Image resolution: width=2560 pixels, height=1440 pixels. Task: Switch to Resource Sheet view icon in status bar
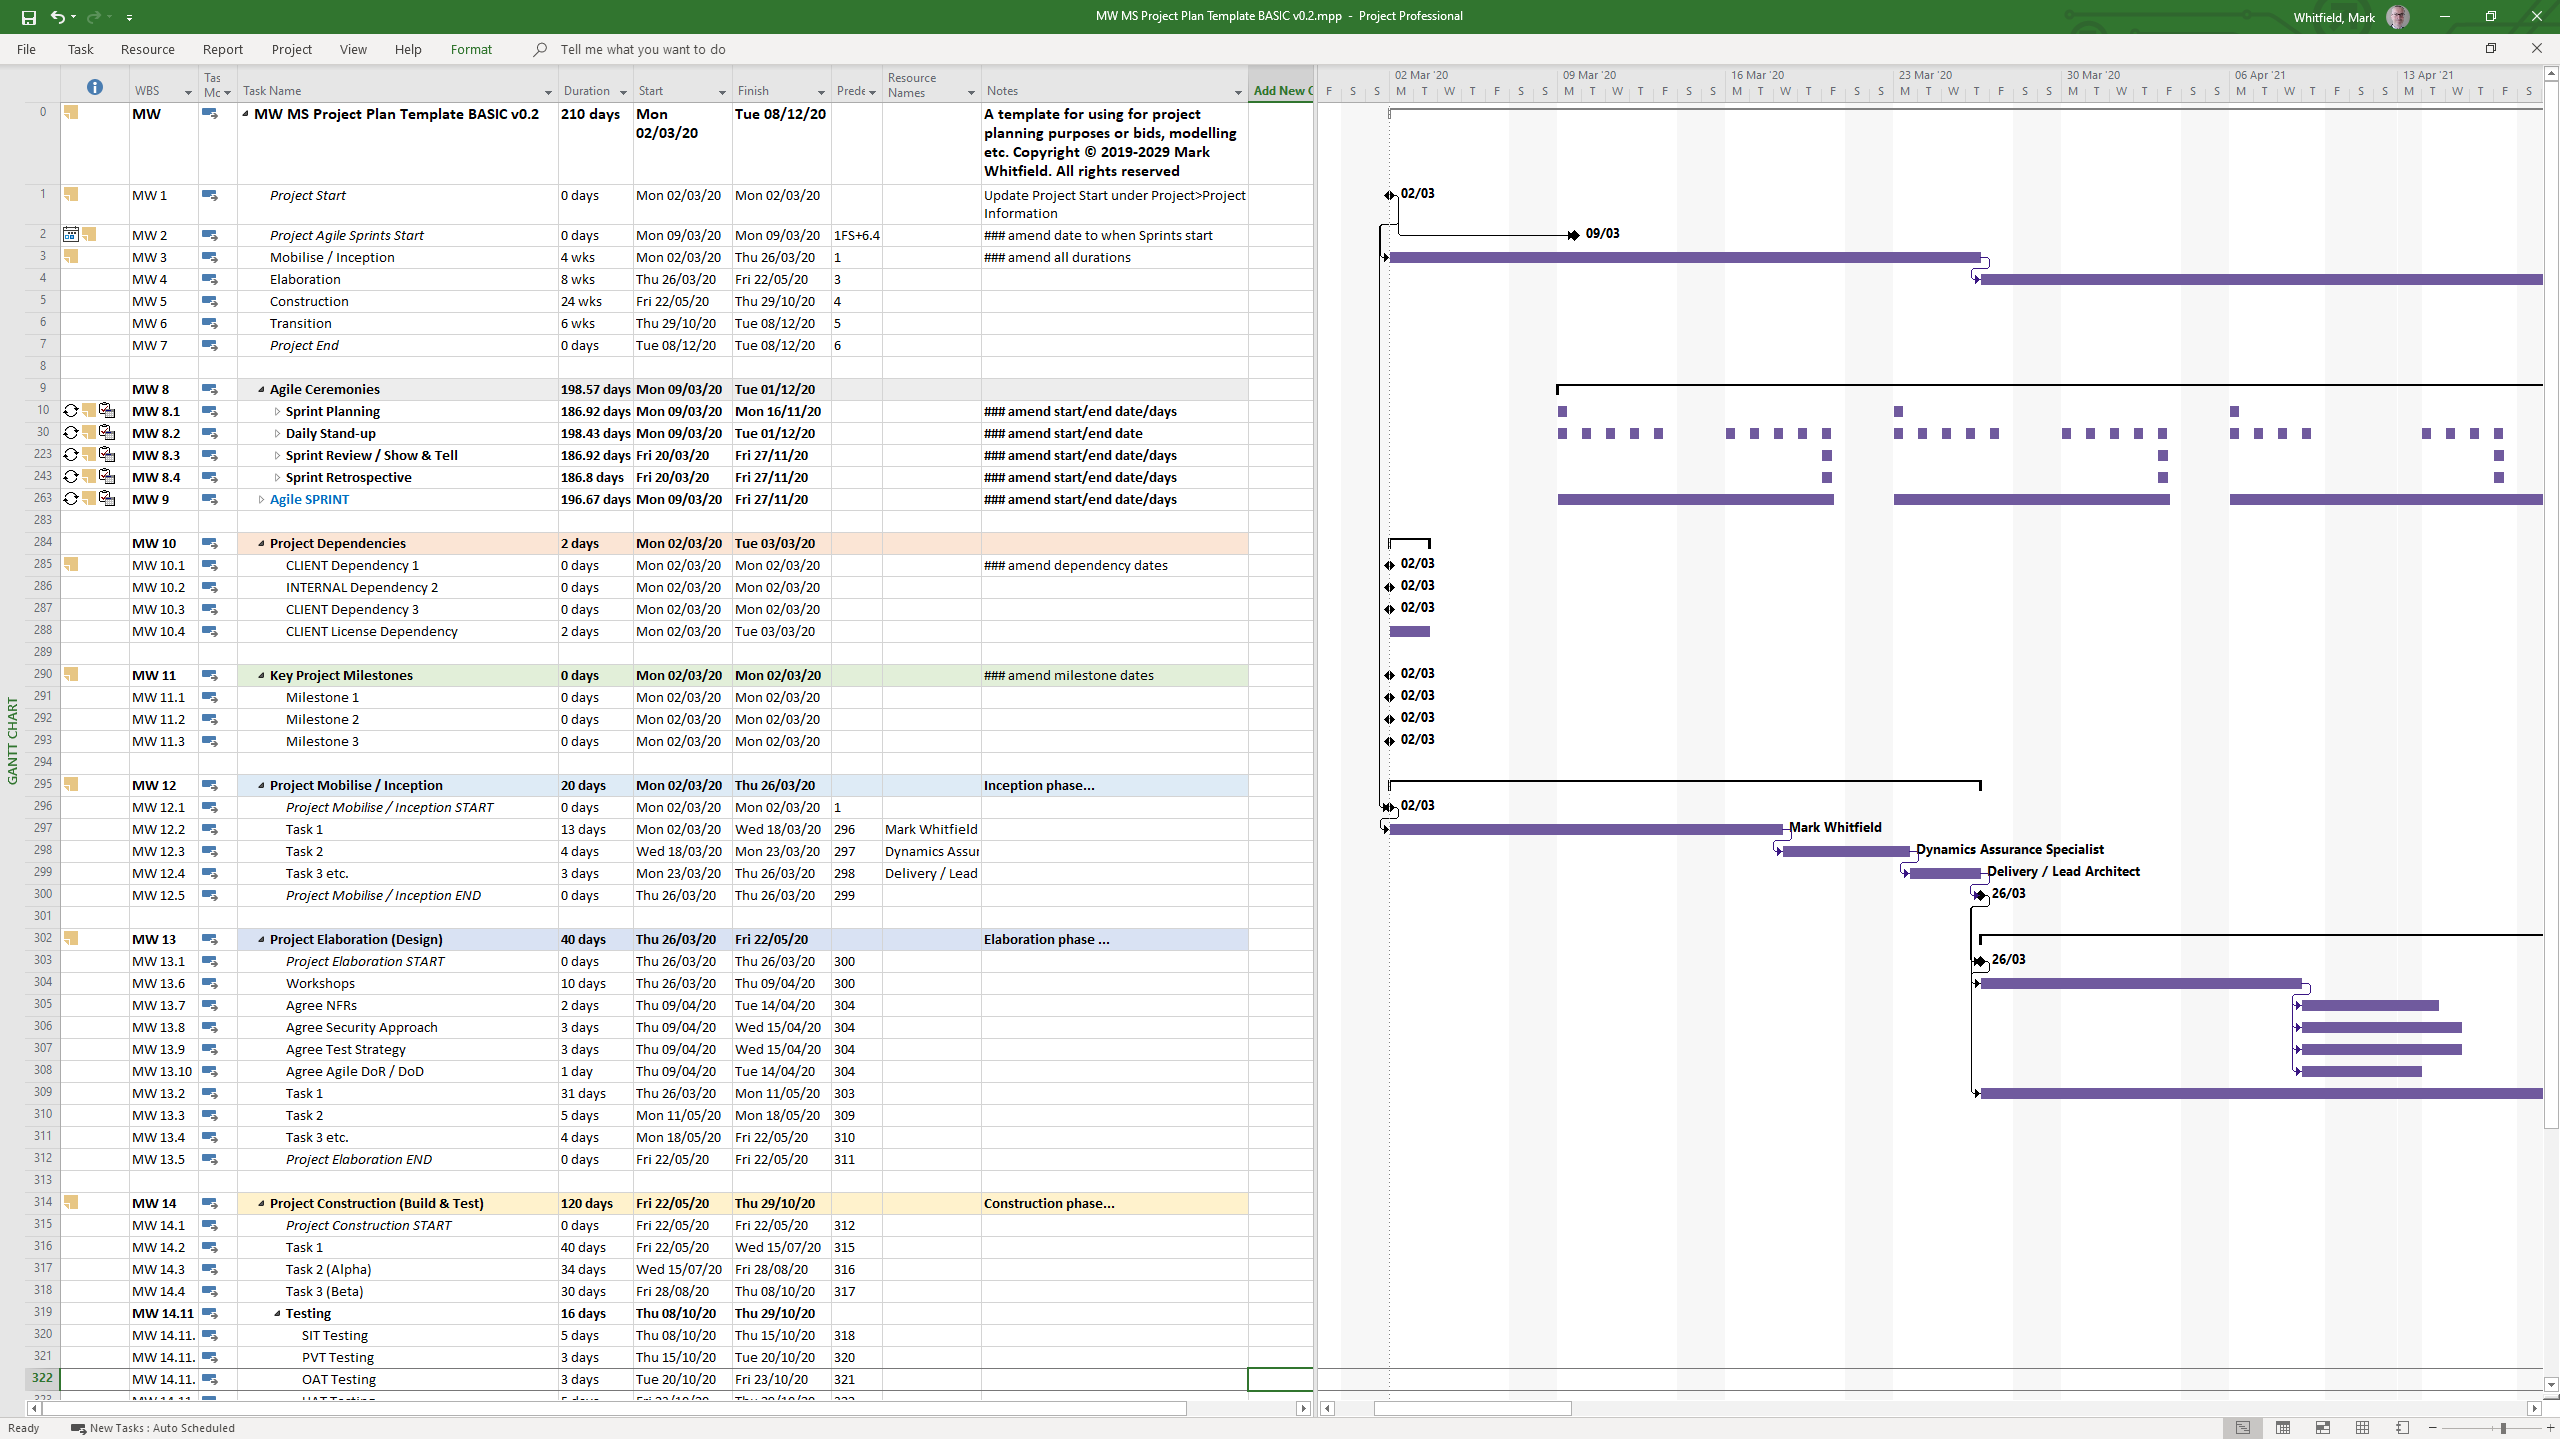2362,1428
